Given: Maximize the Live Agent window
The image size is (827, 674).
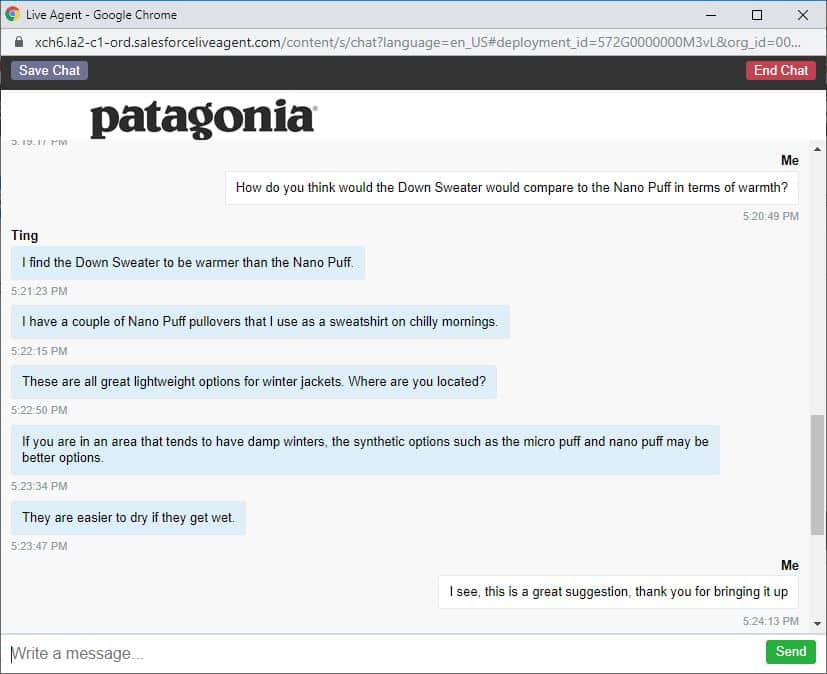Looking at the screenshot, I should pyautogui.click(x=757, y=15).
